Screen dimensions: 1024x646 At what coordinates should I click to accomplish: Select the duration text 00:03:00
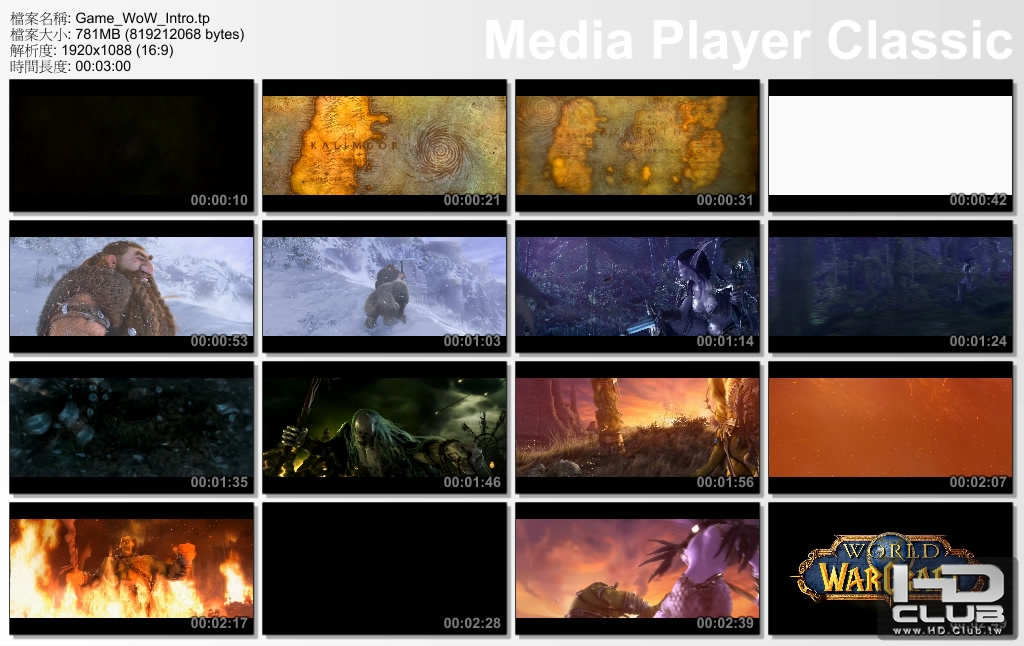point(103,66)
